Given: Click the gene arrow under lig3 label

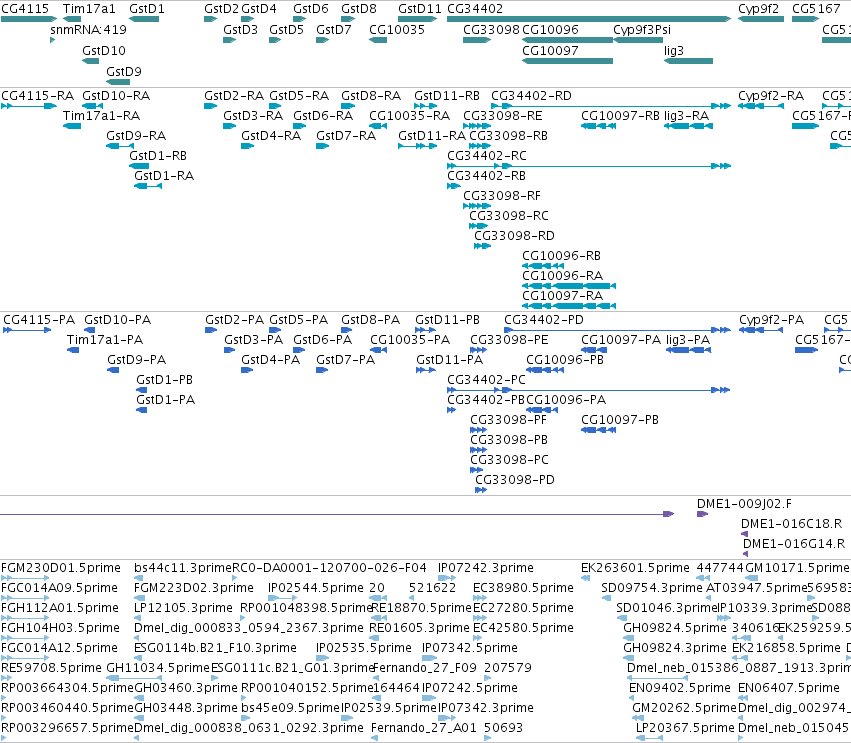Looking at the screenshot, I should pos(688,61).
